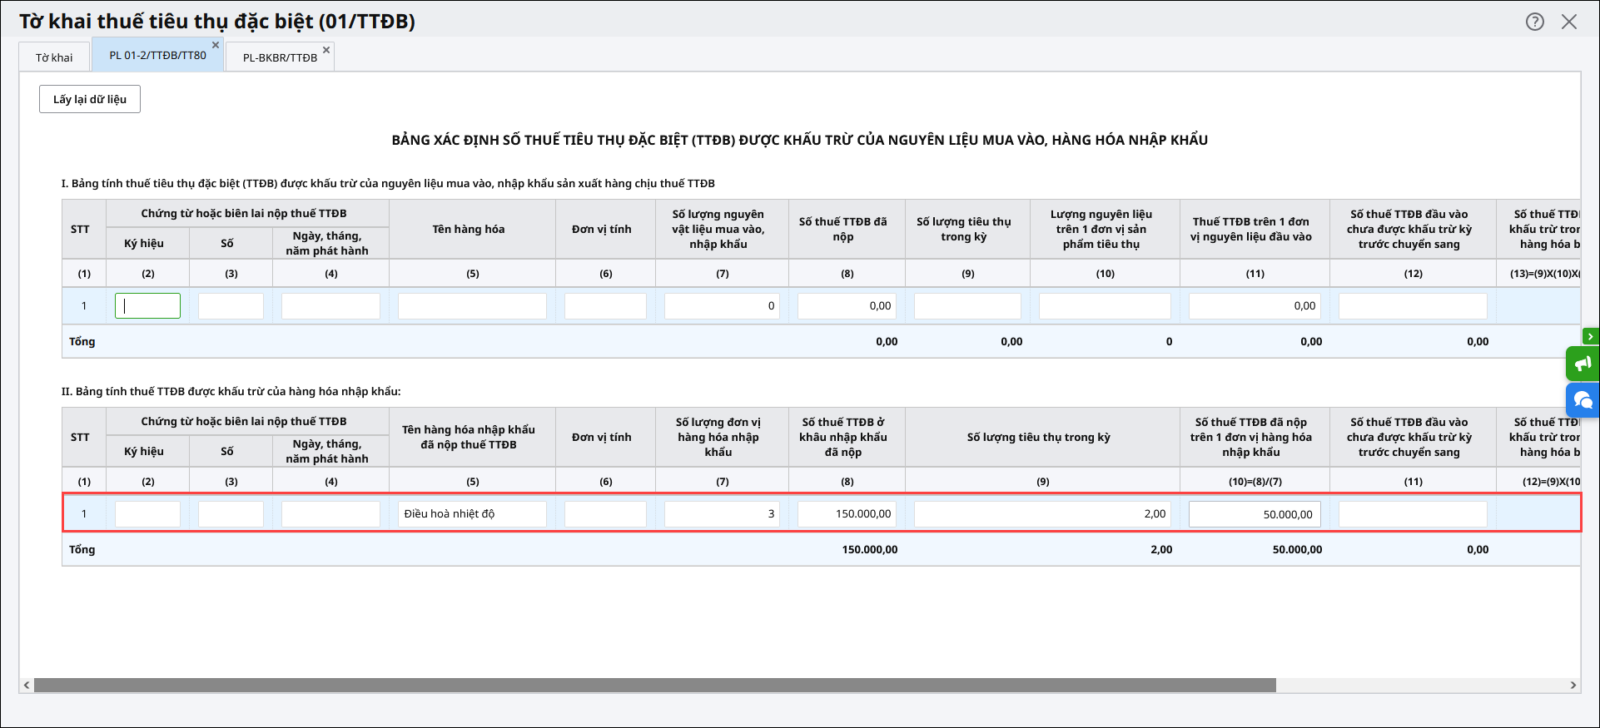This screenshot has height=728, width=1600.
Task: Click tax per material unit field in table I
Action: click(1255, 306)
